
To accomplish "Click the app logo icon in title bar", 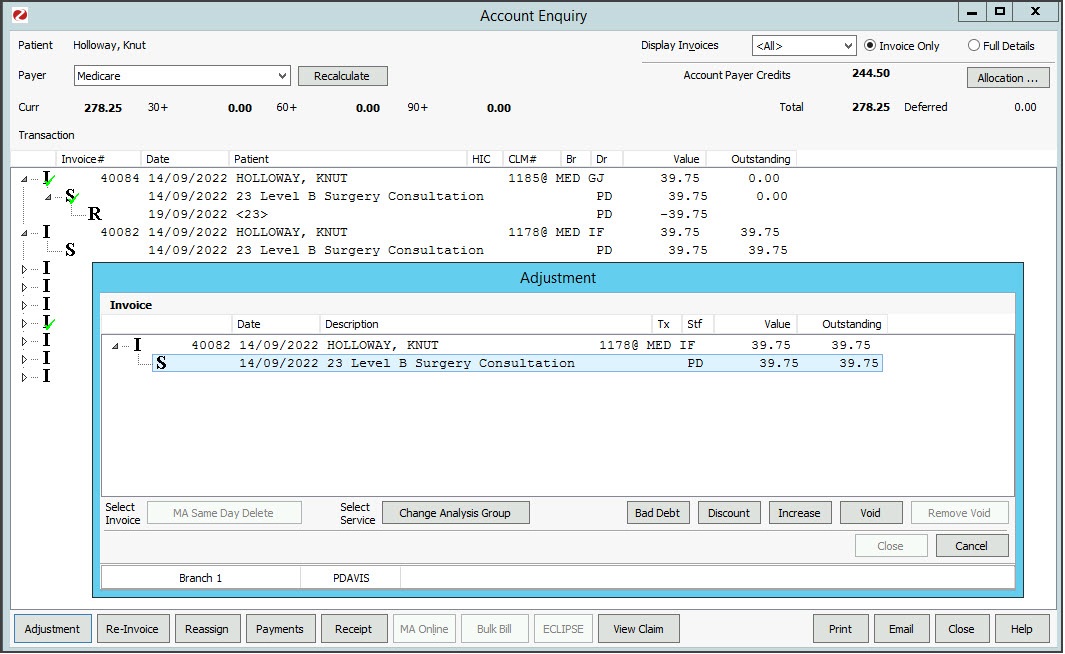I will click(x=19, y=15).
